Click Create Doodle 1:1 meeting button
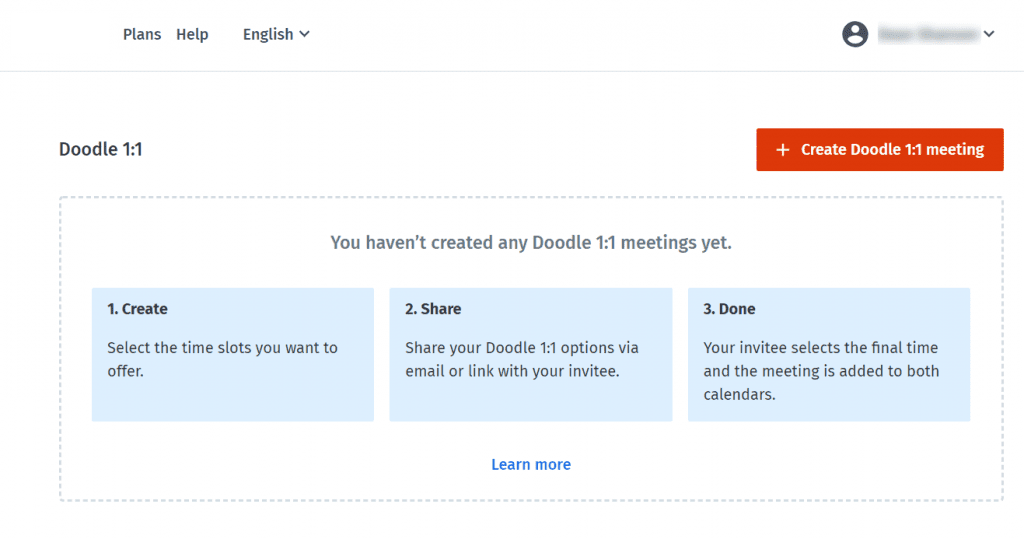The height and width of the screenshot is (539, 1024). [x=880, y=150]
